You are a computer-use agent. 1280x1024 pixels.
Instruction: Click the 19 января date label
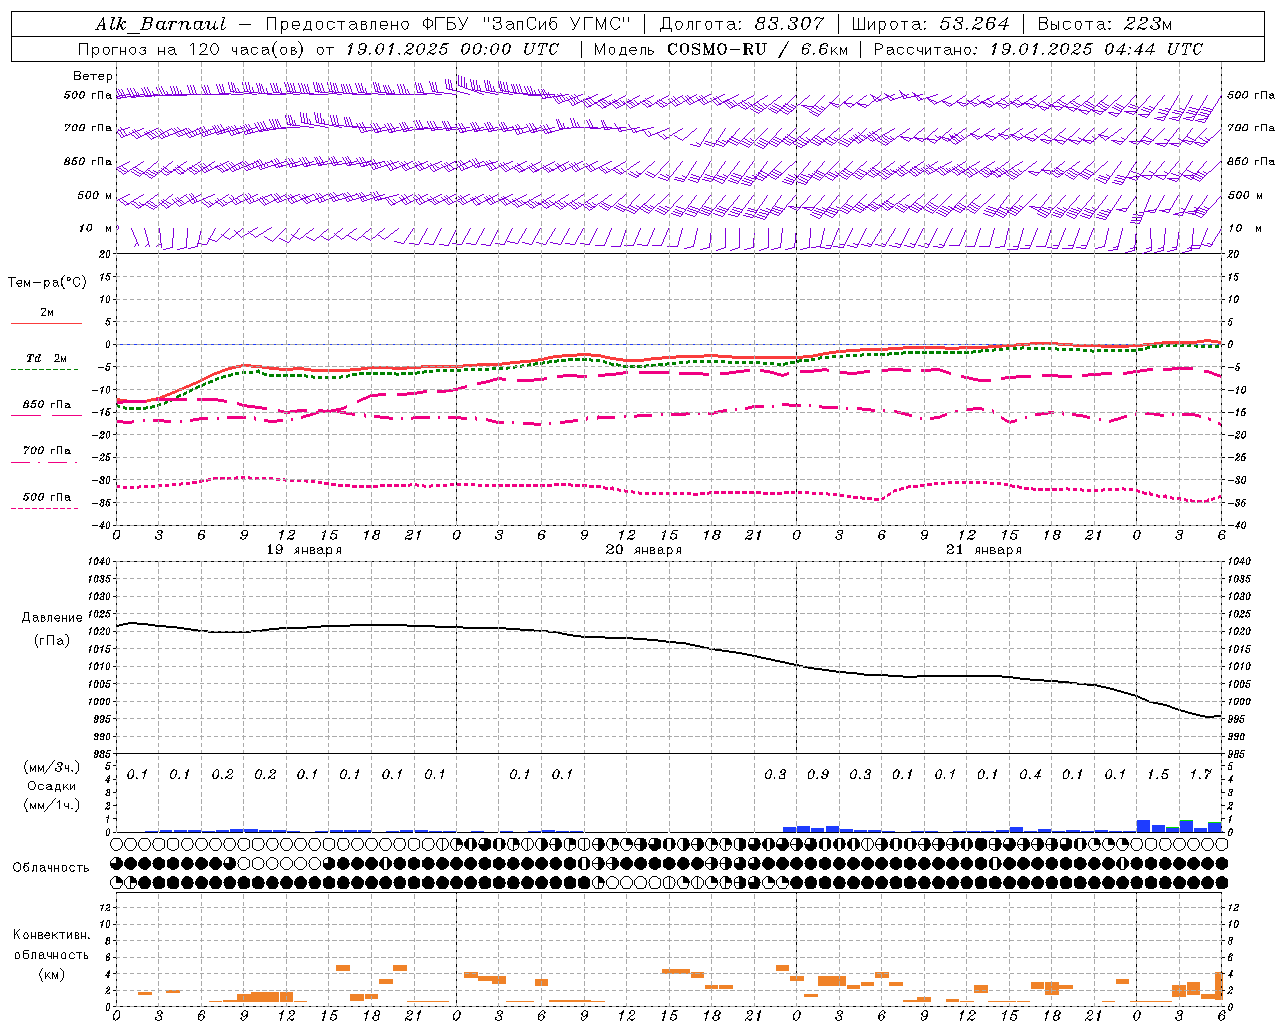[x=304, y=550]
